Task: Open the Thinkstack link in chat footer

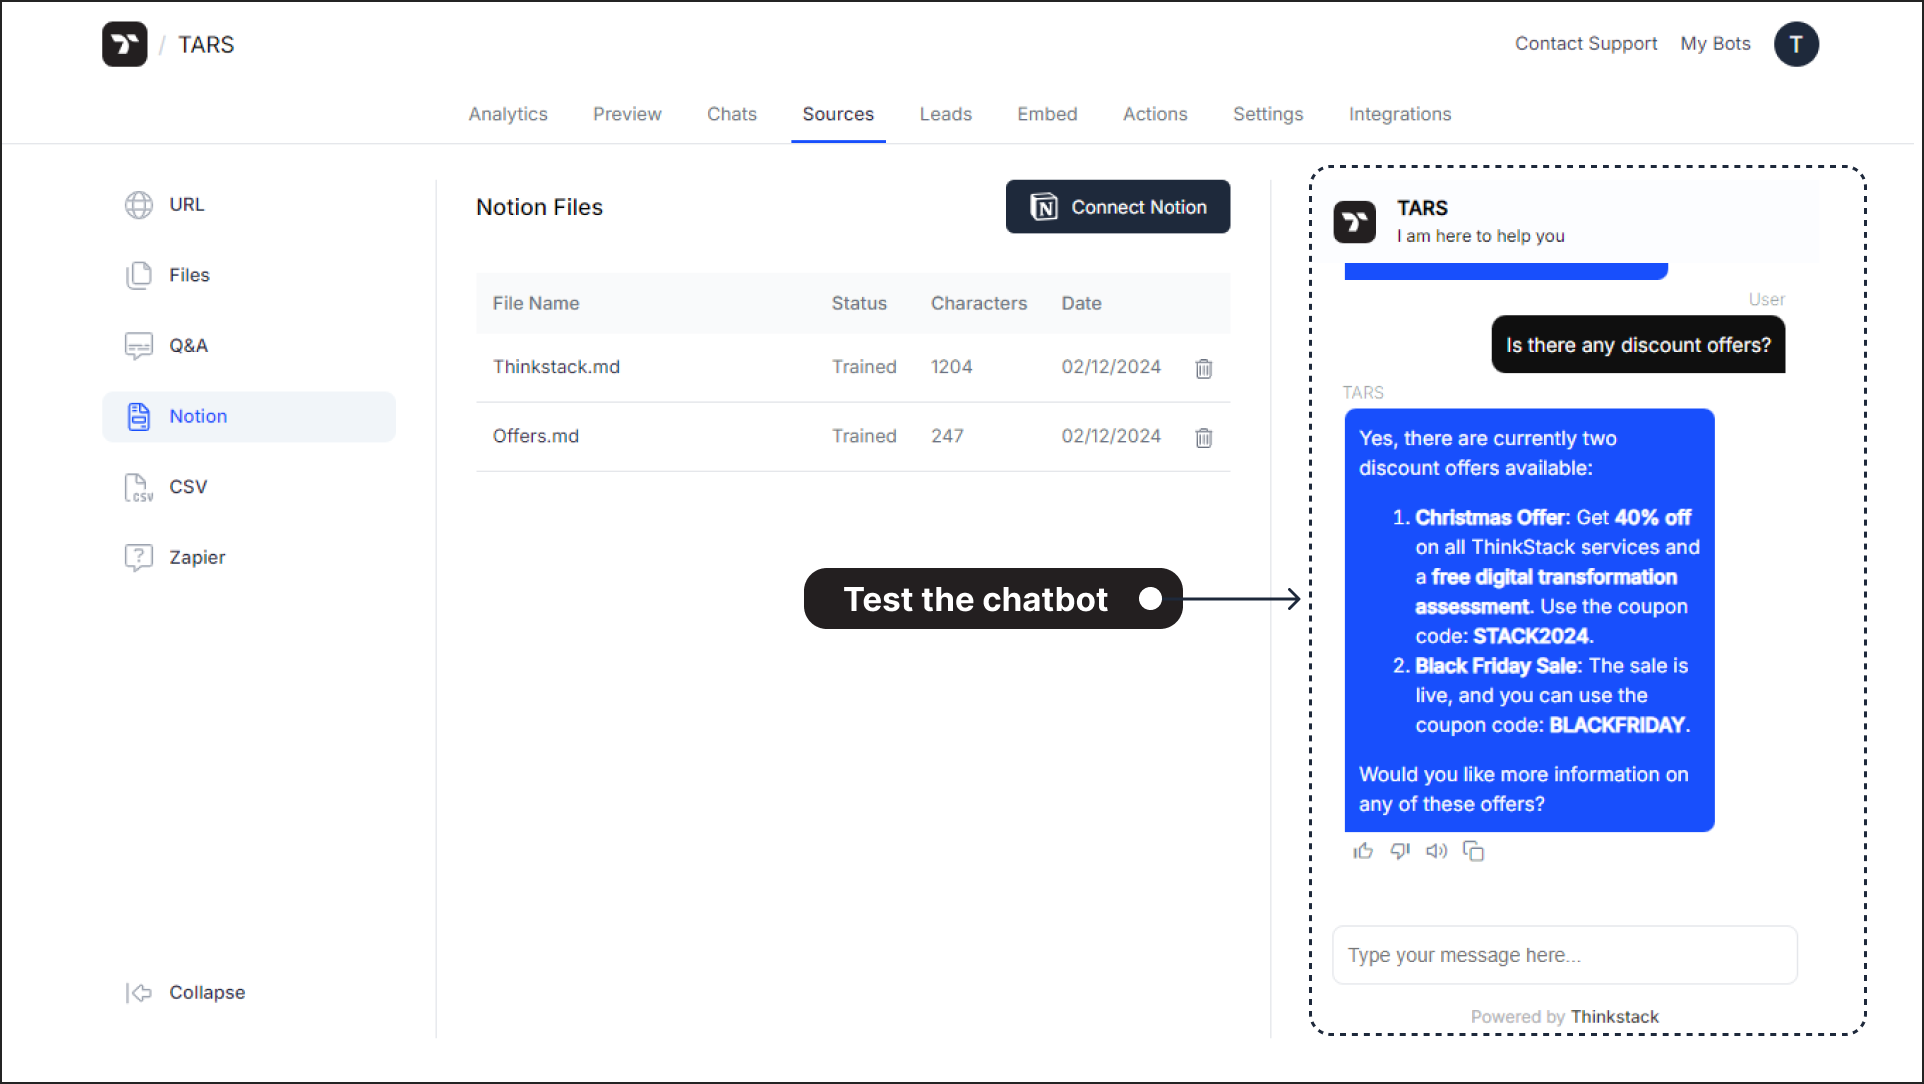Action: click(x=1614, y=1017)
